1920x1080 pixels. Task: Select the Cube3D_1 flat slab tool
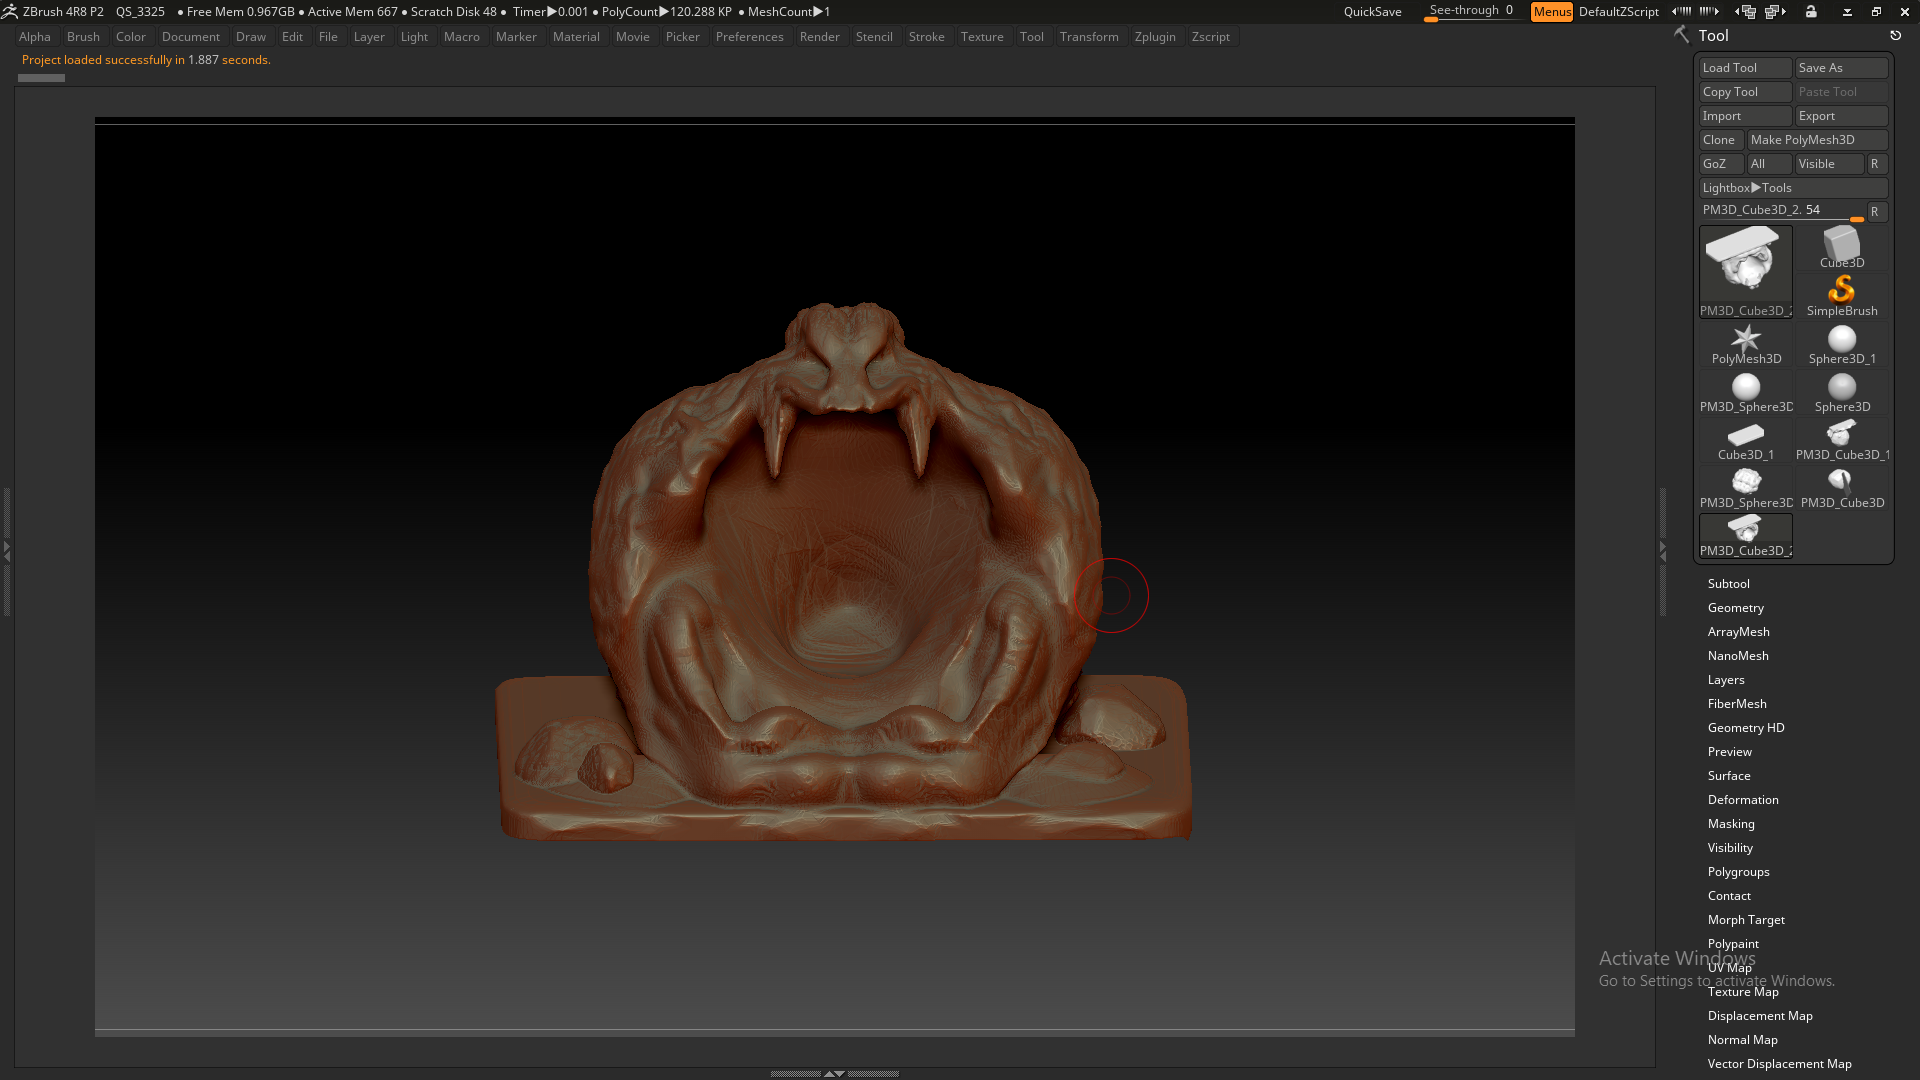pyautogui.click(x=1746, y=439)
